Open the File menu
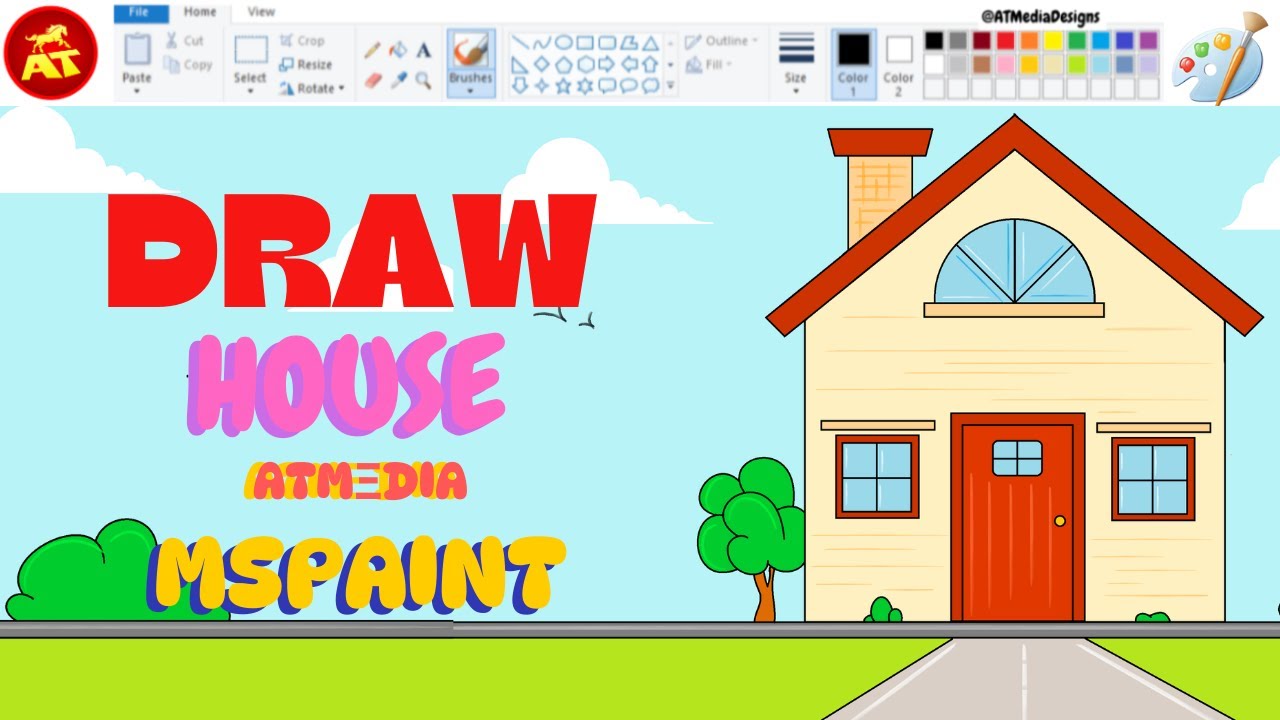The height and width of the screenshot is (720, 1280). (139, 12)
